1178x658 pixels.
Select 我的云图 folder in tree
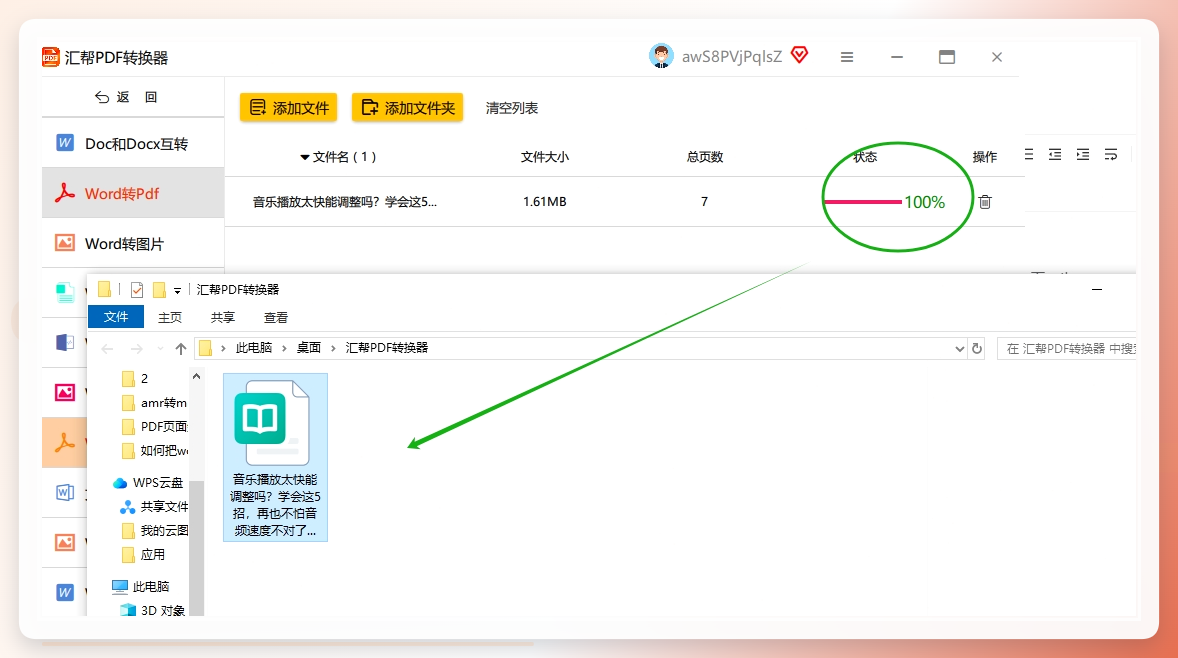pyautogui.click(x=154, y=530)
